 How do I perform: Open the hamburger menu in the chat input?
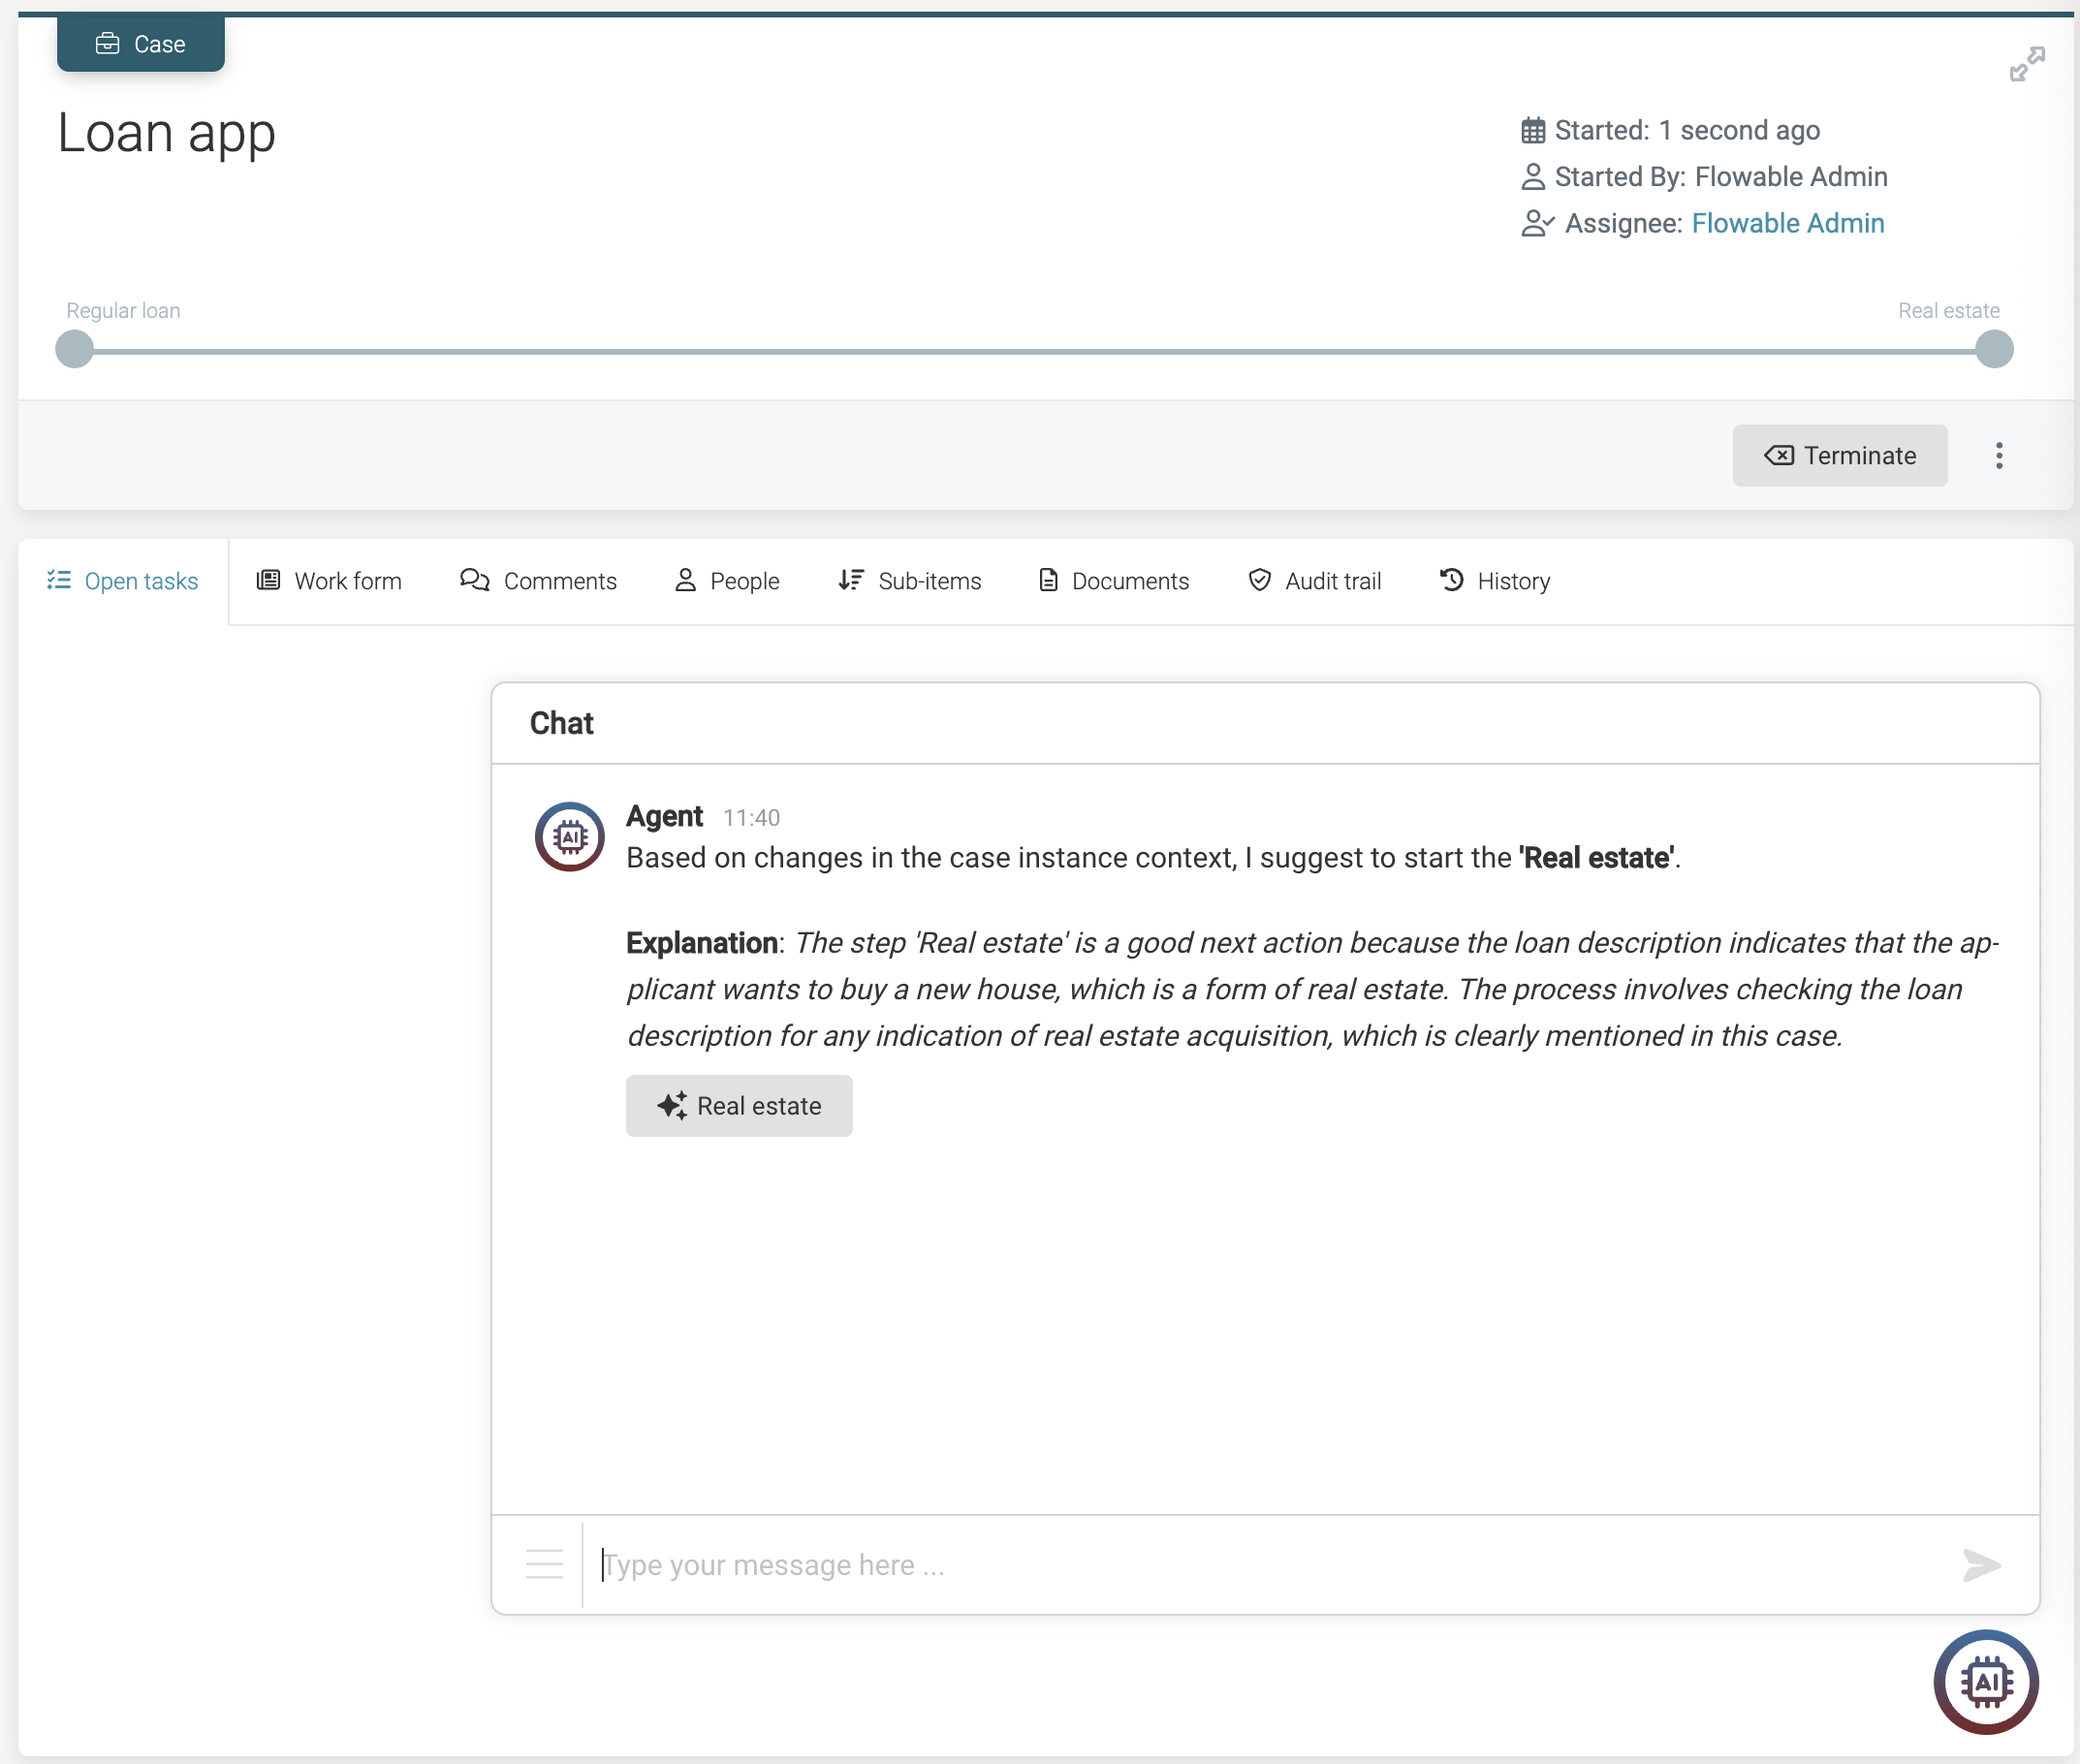point(544,1565)
